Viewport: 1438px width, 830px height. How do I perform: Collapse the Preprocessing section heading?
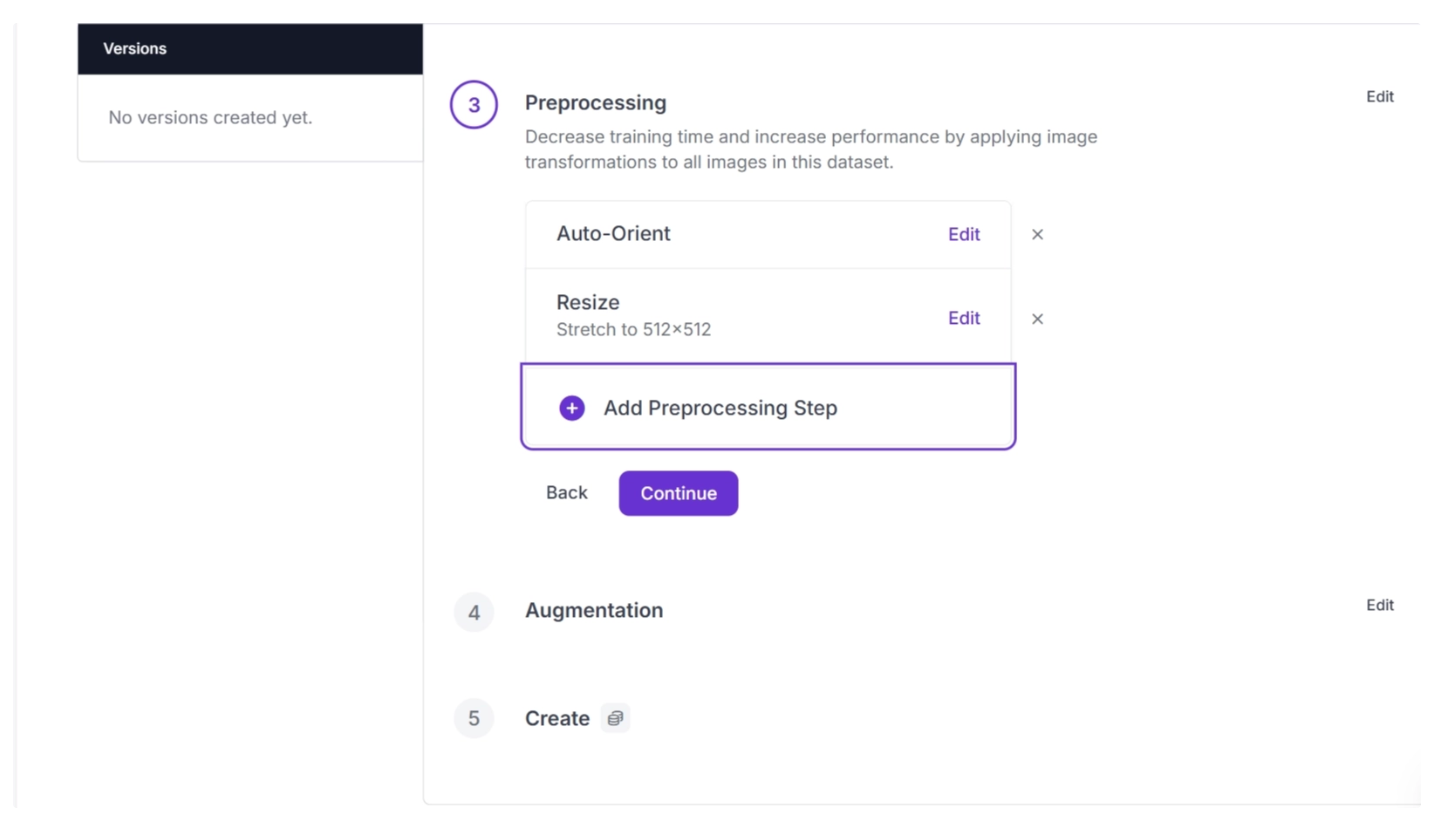tap(595, 103)
